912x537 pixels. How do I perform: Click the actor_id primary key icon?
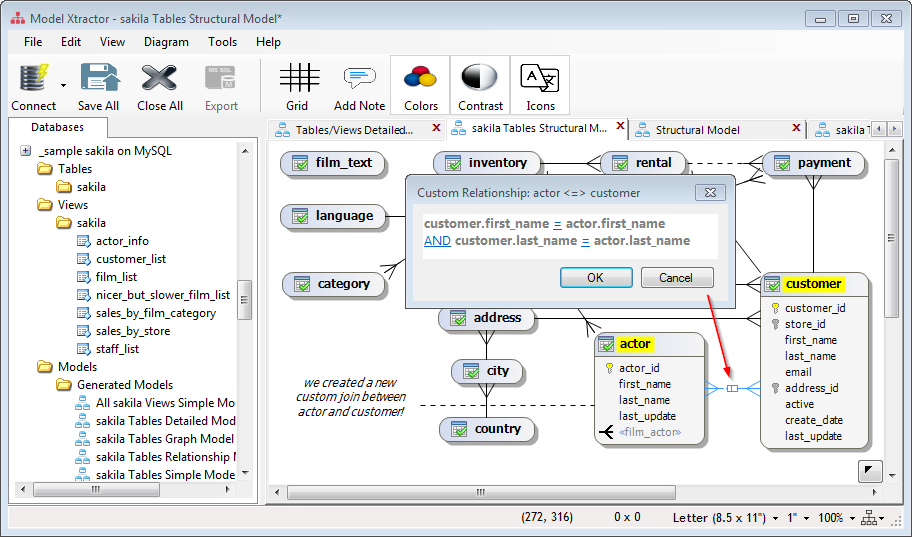point(609,368)
